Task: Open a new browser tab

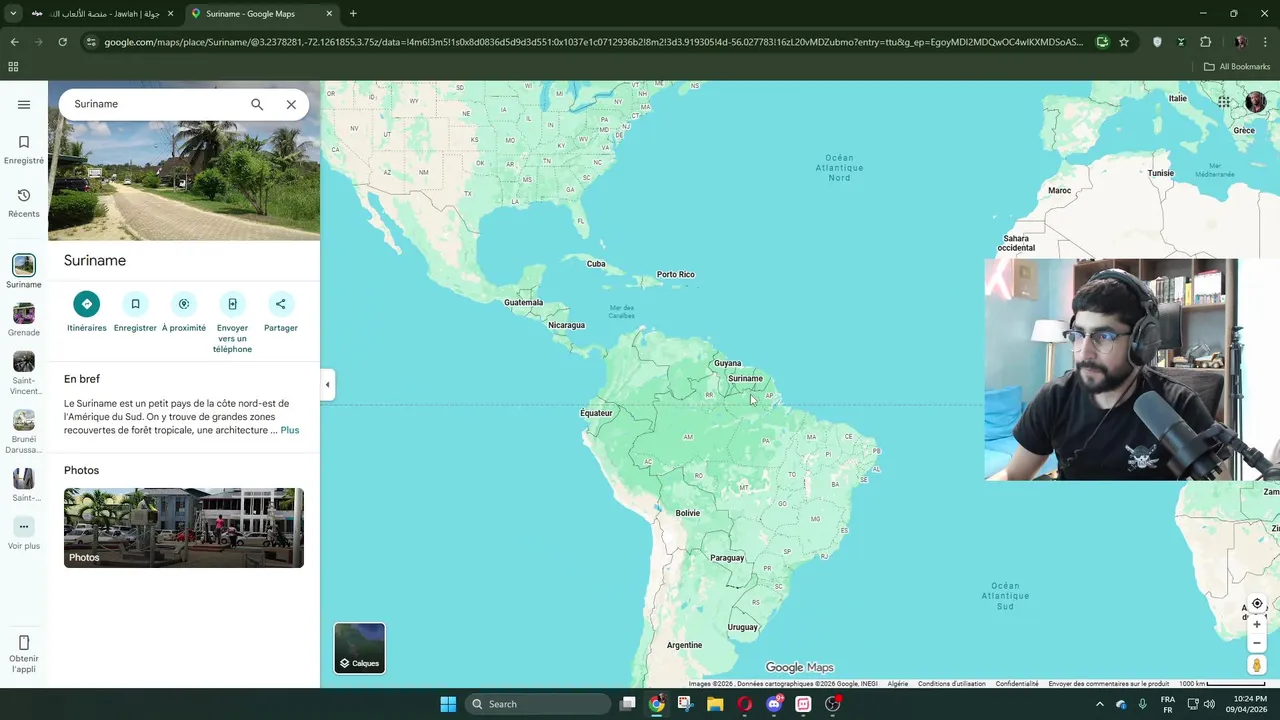Action: (x=353, y=14)
